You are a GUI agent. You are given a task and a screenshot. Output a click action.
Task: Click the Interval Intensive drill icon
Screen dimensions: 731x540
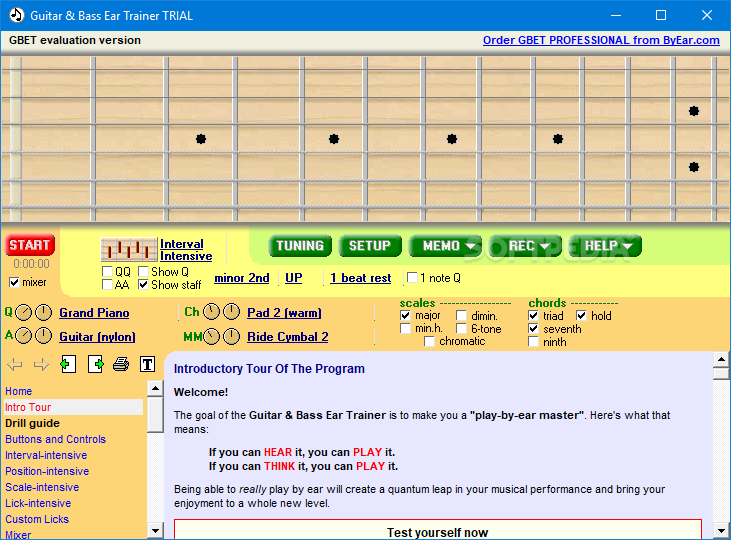129,249
